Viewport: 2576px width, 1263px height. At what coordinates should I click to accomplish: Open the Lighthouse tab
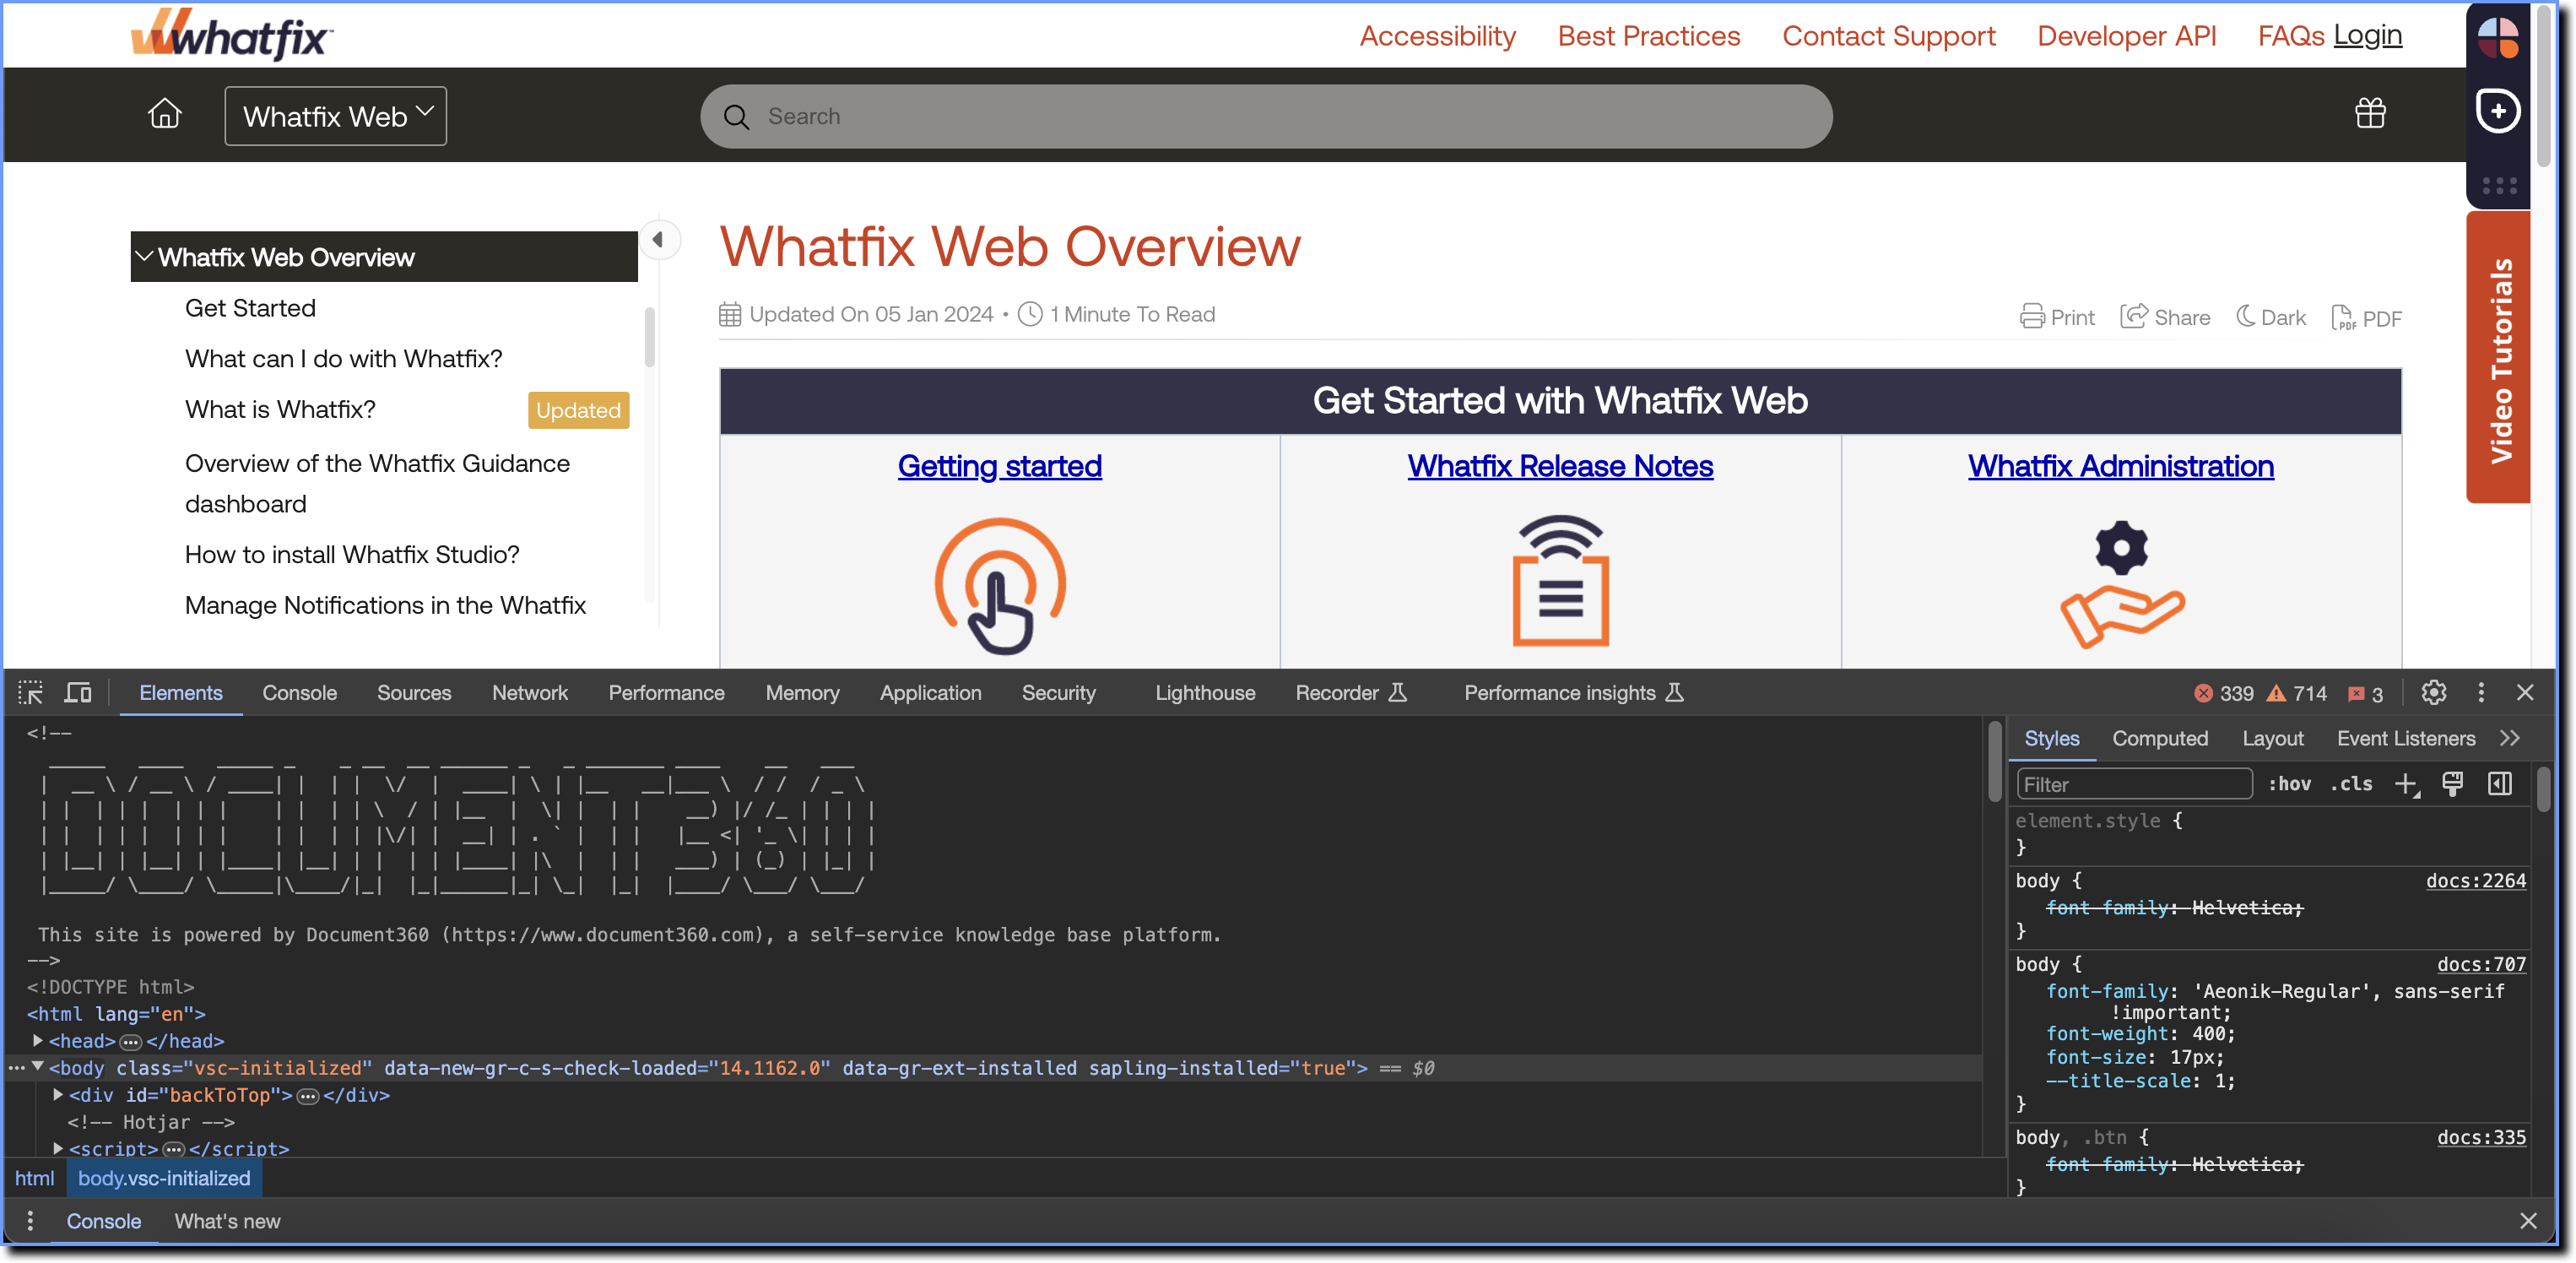tap(1204, 692)
